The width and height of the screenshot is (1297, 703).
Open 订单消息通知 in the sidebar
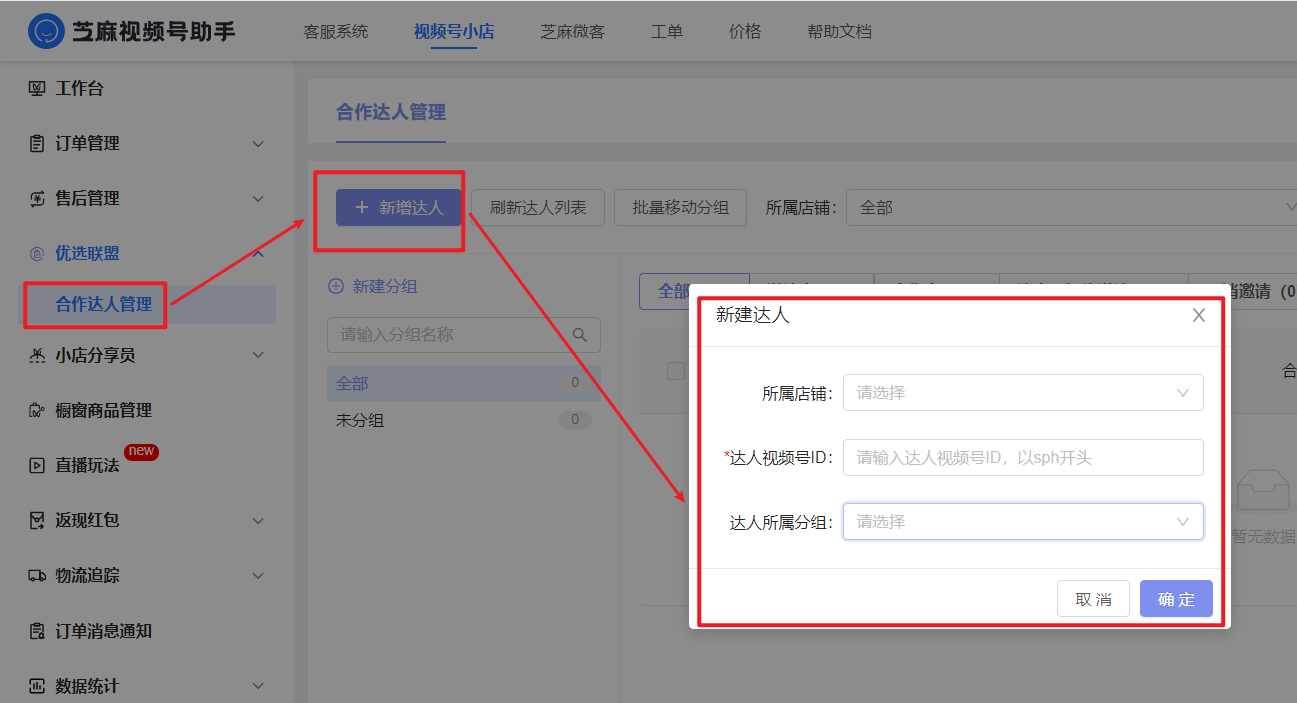pyautogui.click(x=104, y=631)
